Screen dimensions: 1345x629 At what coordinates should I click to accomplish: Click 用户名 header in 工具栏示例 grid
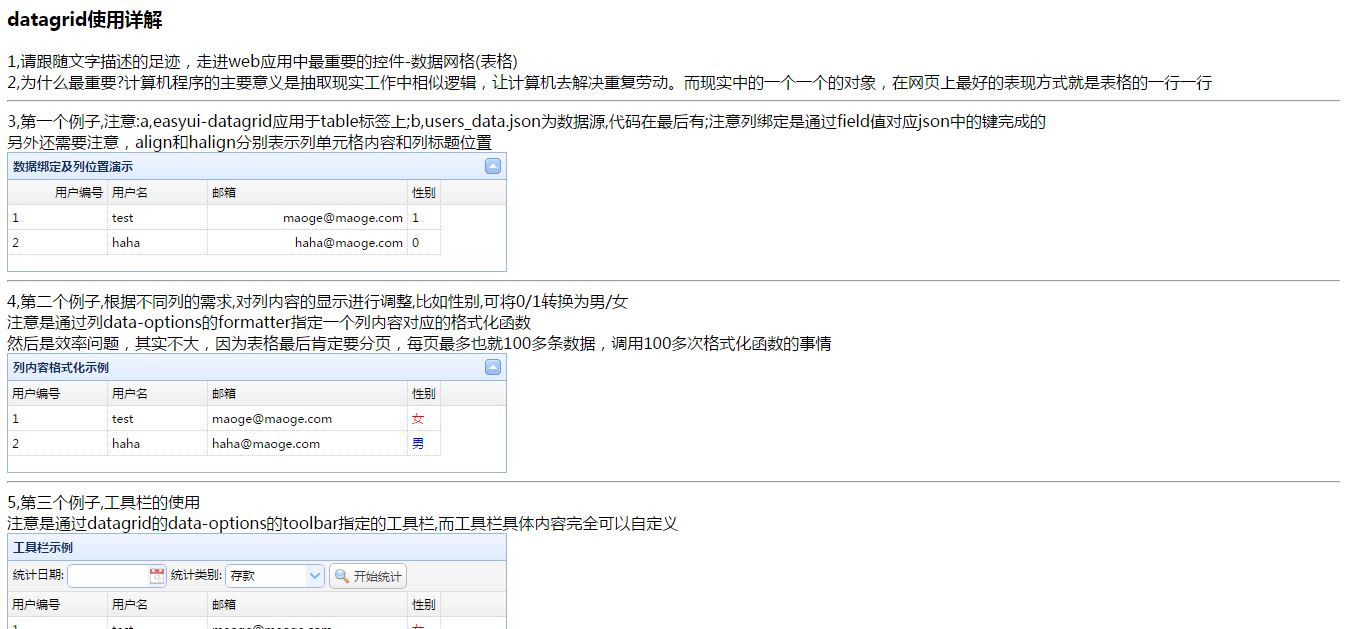click(157, 604)
